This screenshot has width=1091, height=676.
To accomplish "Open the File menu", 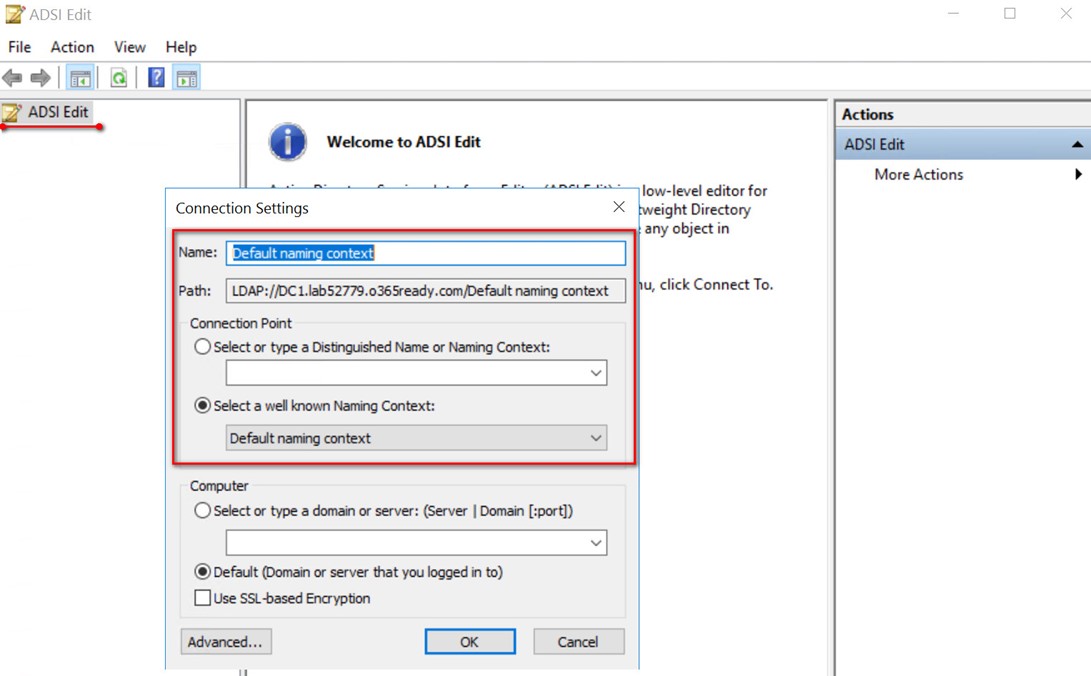I will 19,47.
